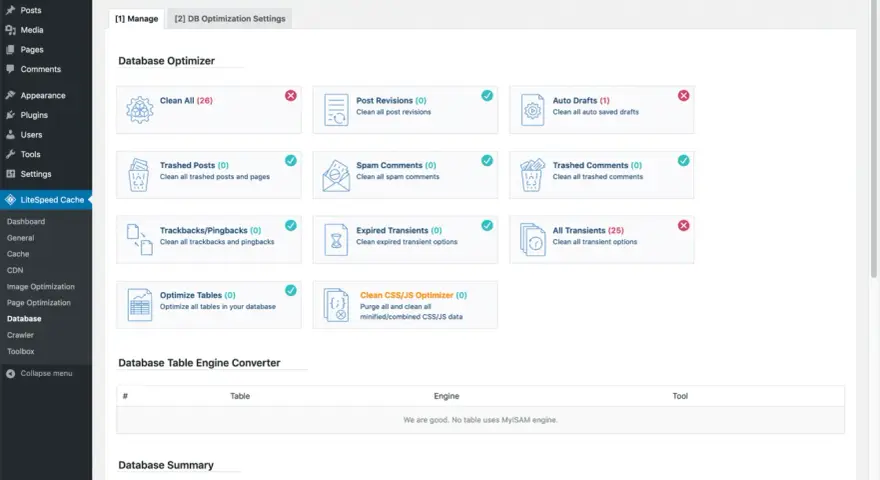Click 'We are good. No table uses MyISAM' text
The width and height of the screenshot is (880, 480).
tap(480, 420)
